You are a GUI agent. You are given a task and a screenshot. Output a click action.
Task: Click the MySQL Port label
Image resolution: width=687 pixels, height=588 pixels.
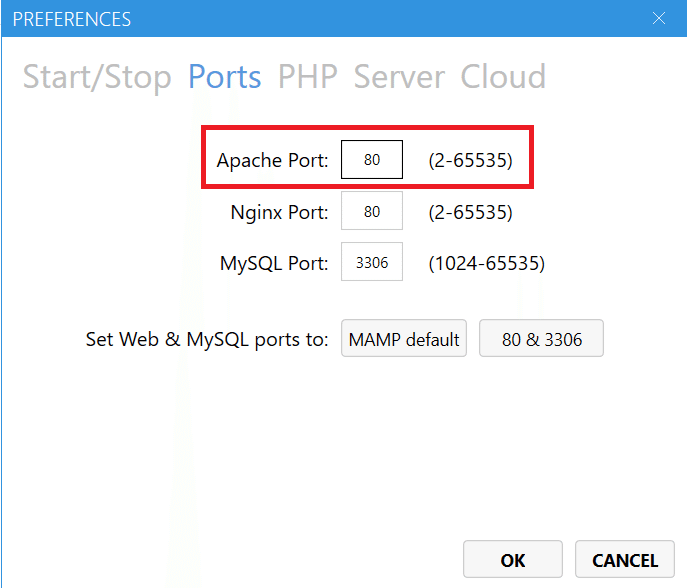[274, 264]
